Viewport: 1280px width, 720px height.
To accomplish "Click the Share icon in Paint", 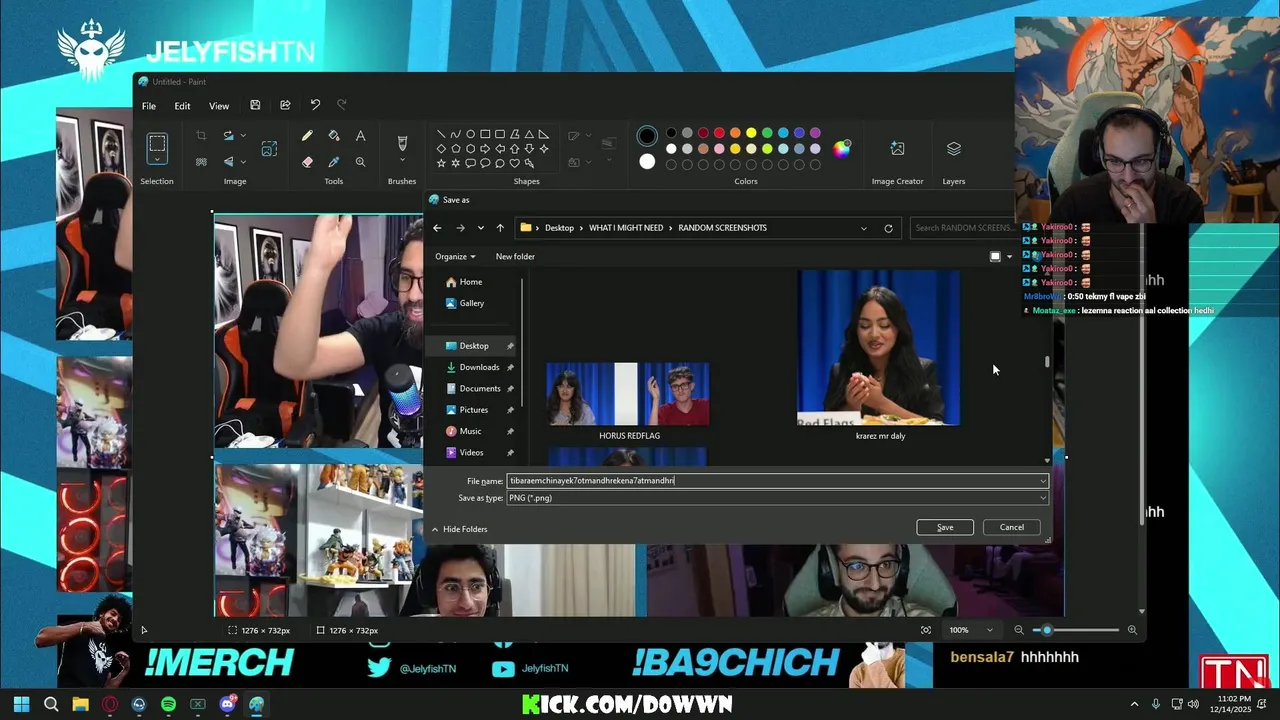I will 285,105.
